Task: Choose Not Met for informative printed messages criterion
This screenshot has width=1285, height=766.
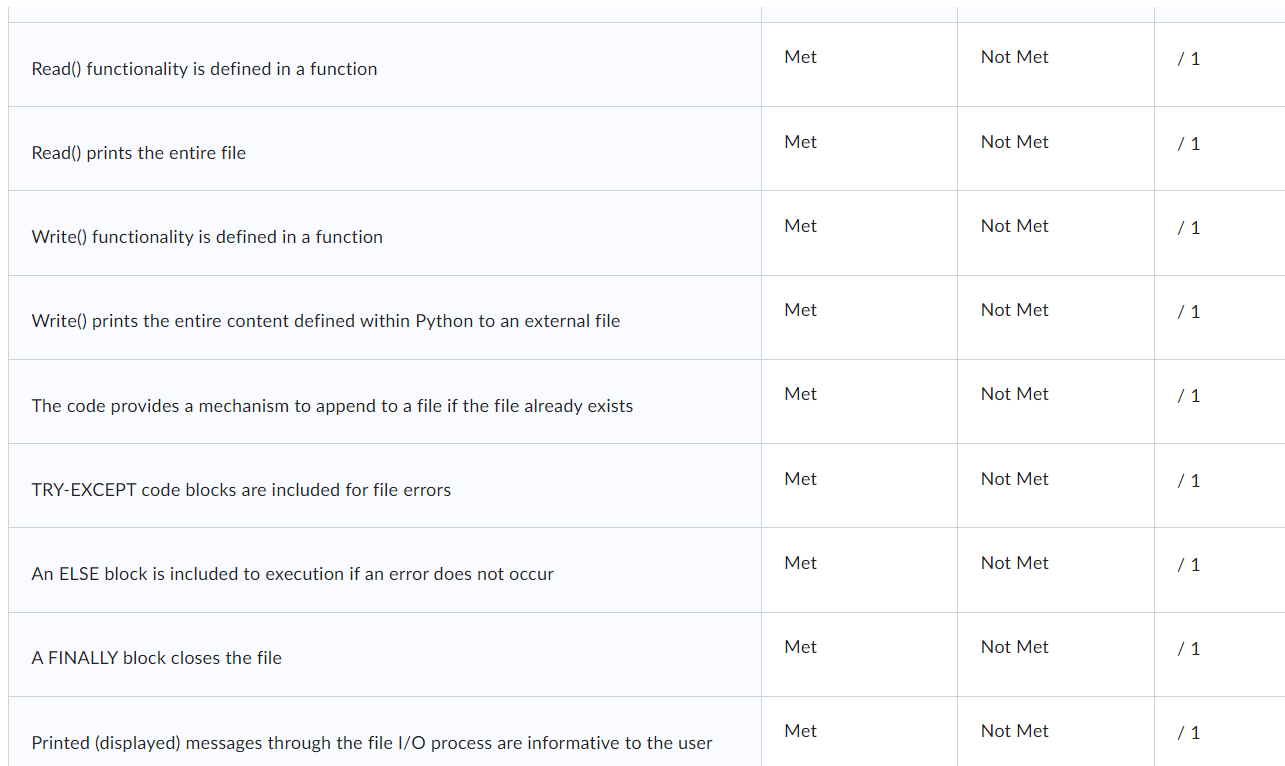Action: click(x=1014, y=731)
